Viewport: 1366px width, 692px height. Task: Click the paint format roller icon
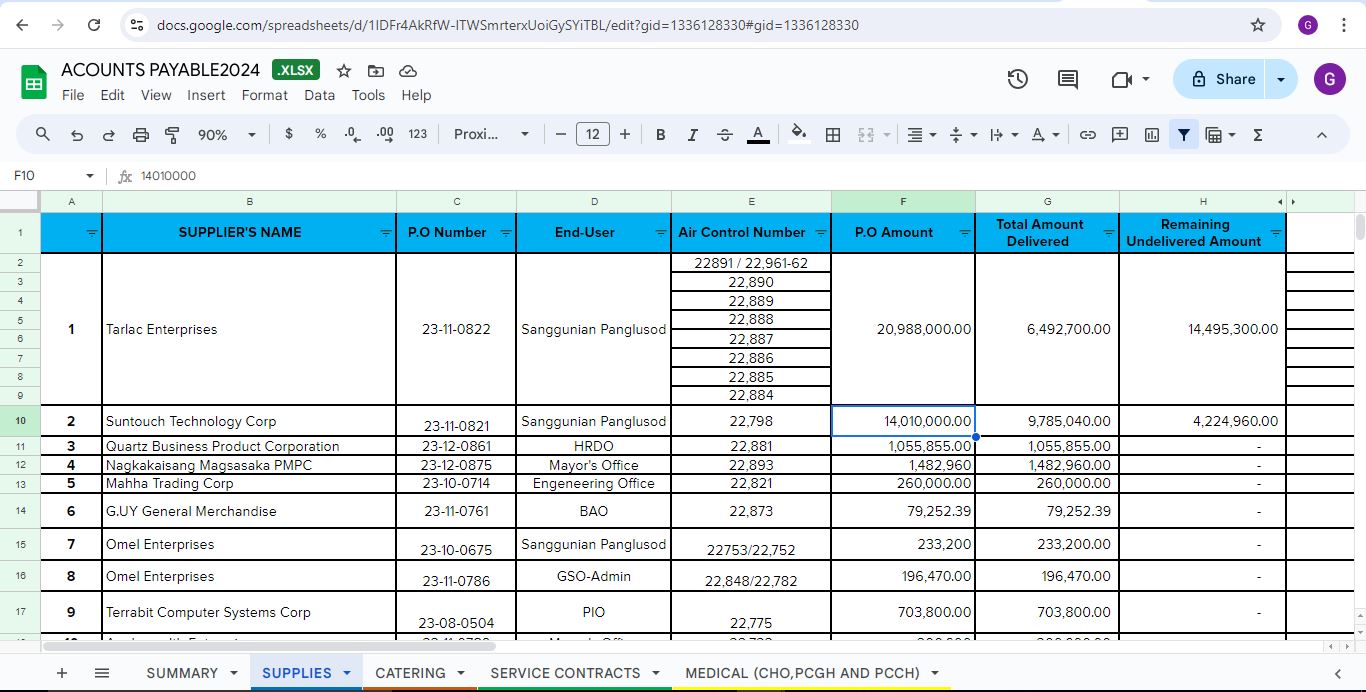pyautogui.click(x=172, y=134)
